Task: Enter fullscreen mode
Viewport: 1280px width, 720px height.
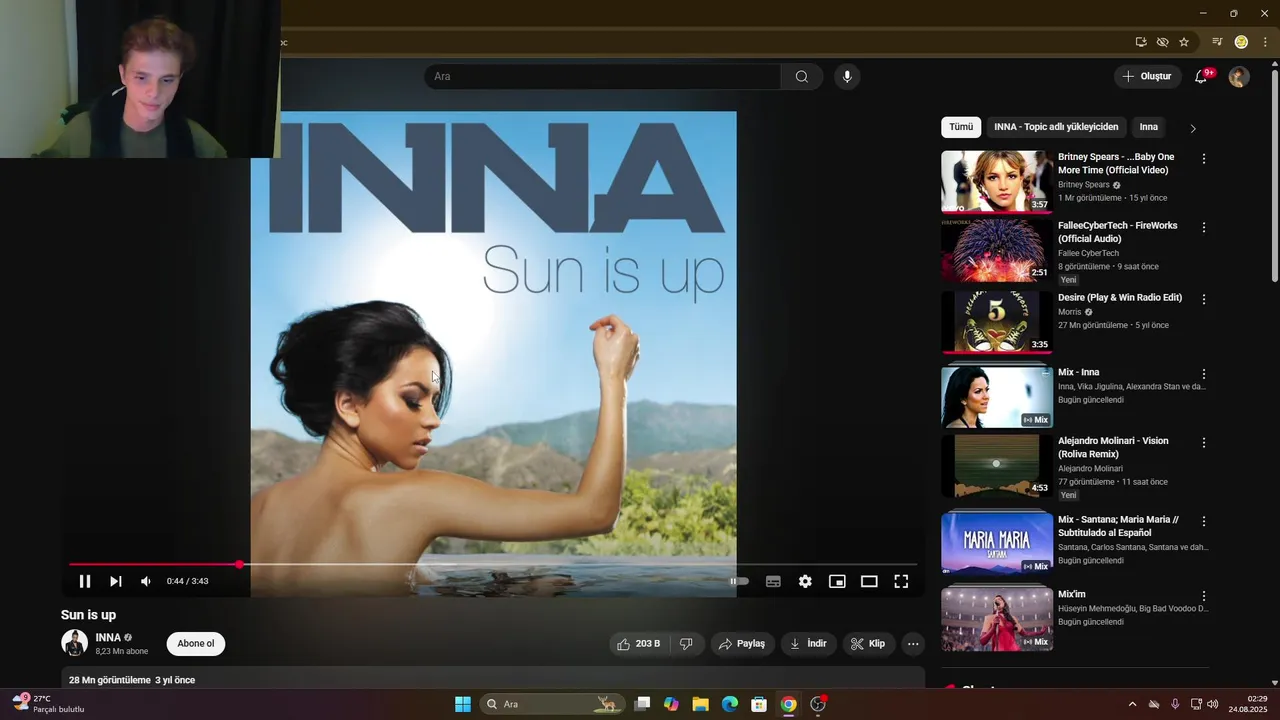Action: click(x=901, y=581)
